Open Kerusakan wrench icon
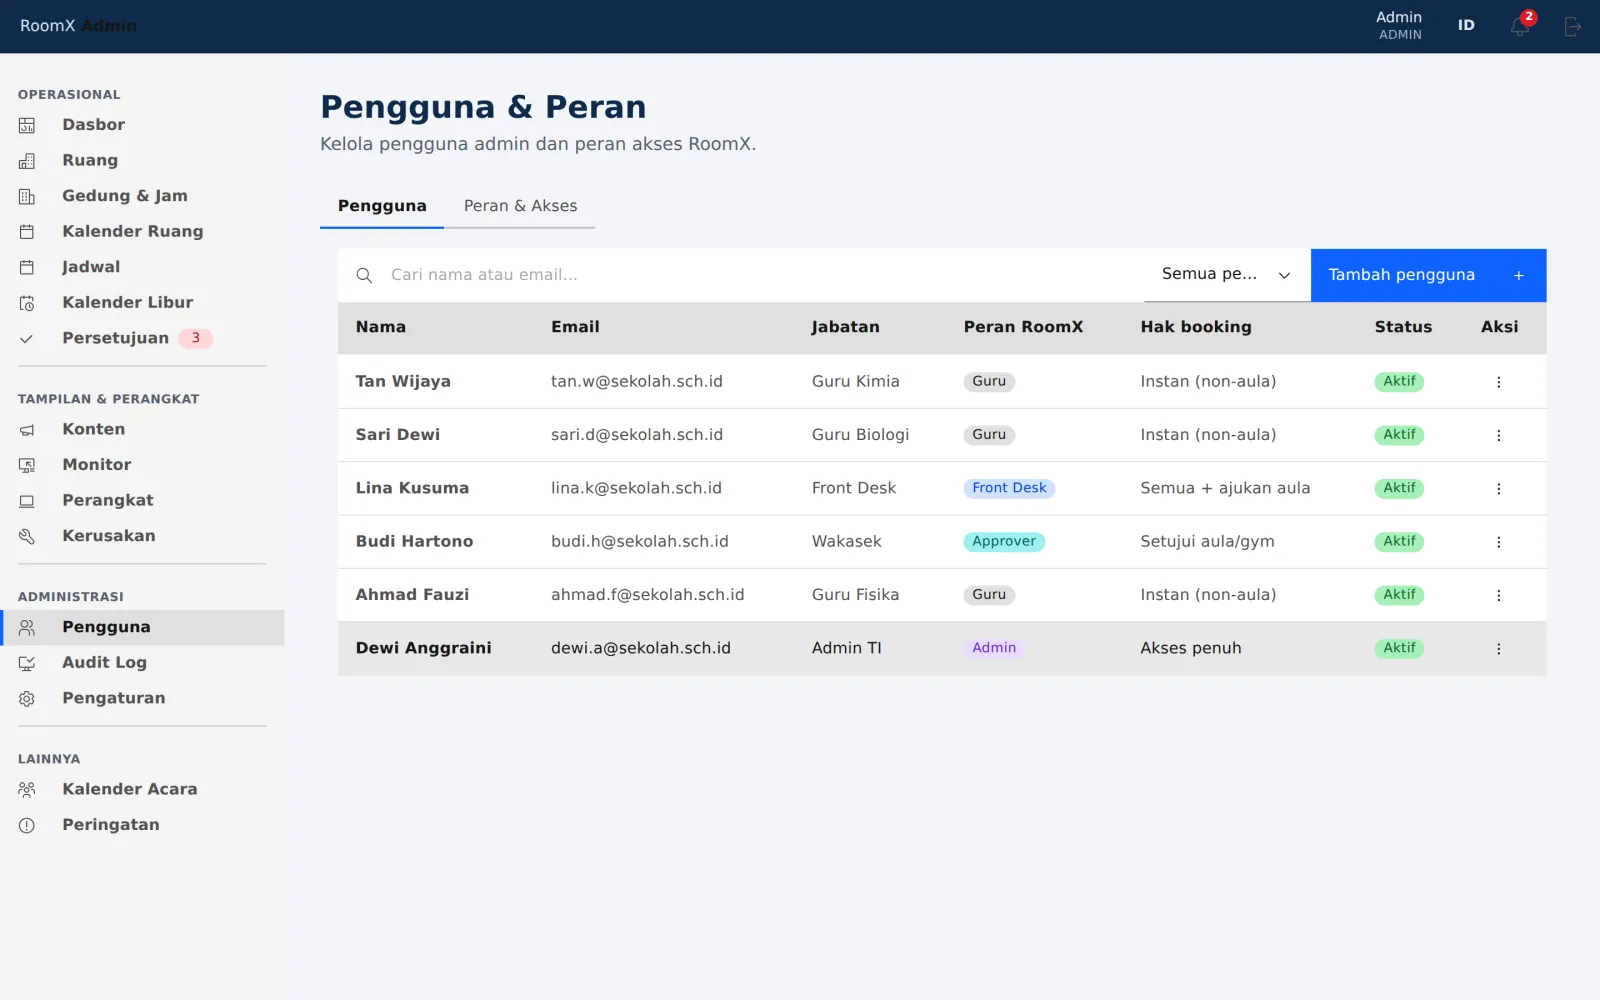Screen dimensions: 1600x1000 click(x=27, y=536)
